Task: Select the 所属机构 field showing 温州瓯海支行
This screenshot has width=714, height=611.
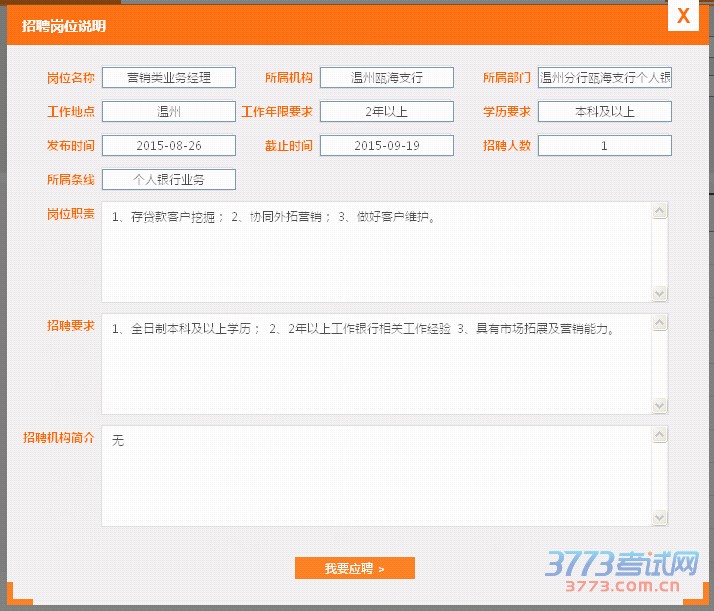Action: (x=387, y=78)
